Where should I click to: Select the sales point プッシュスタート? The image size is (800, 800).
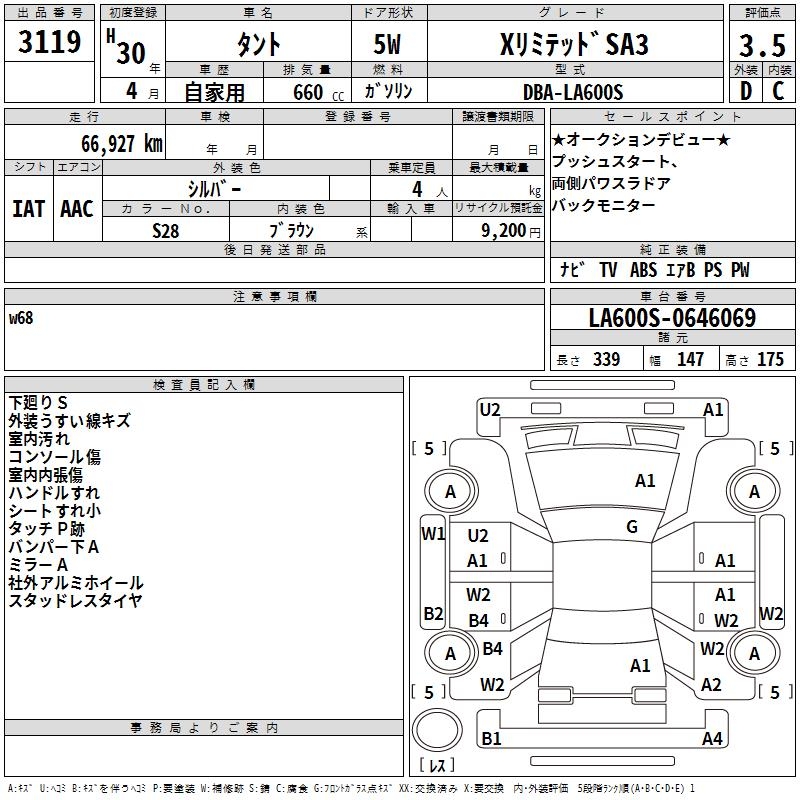pos(611,161)
